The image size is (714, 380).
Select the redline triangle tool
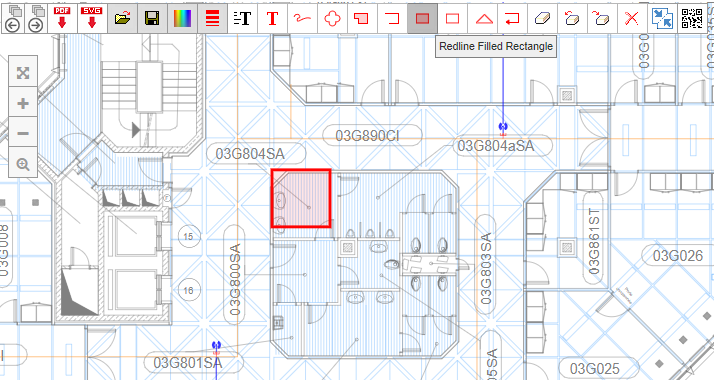[483, 18]
